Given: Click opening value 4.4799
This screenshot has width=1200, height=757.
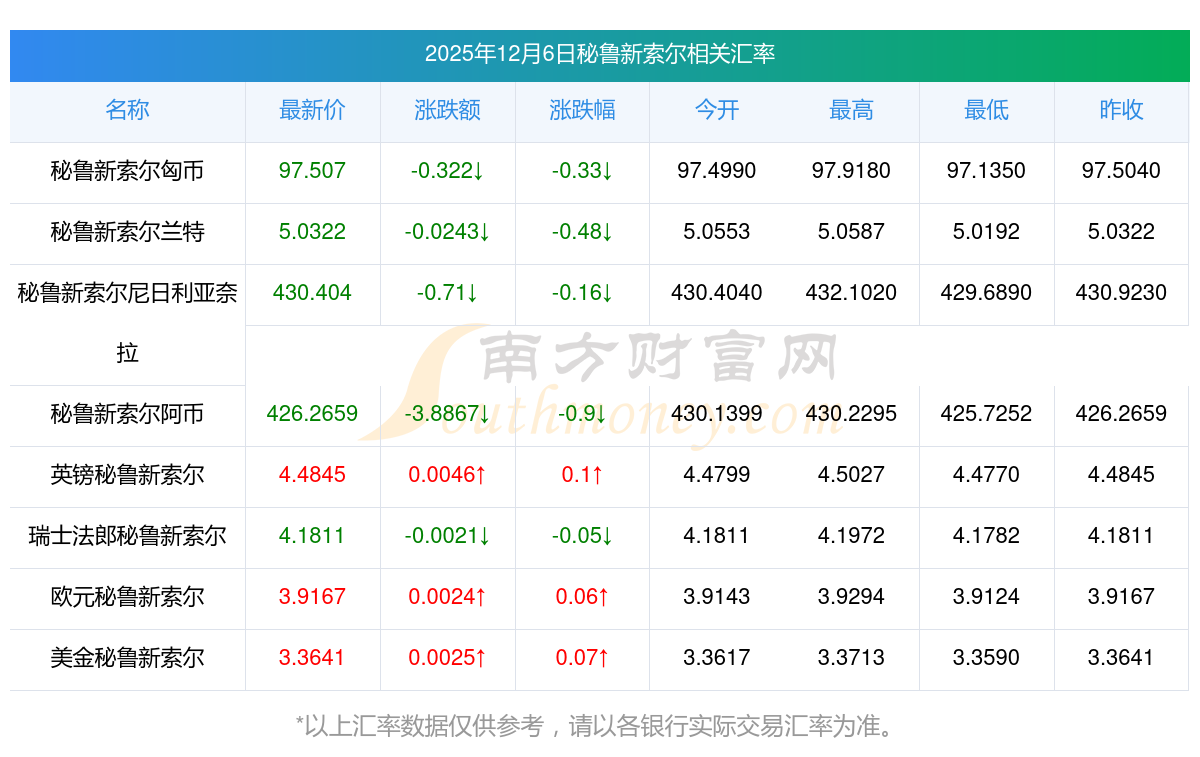Looking at the screenshot, I should [x=717, y=475].
